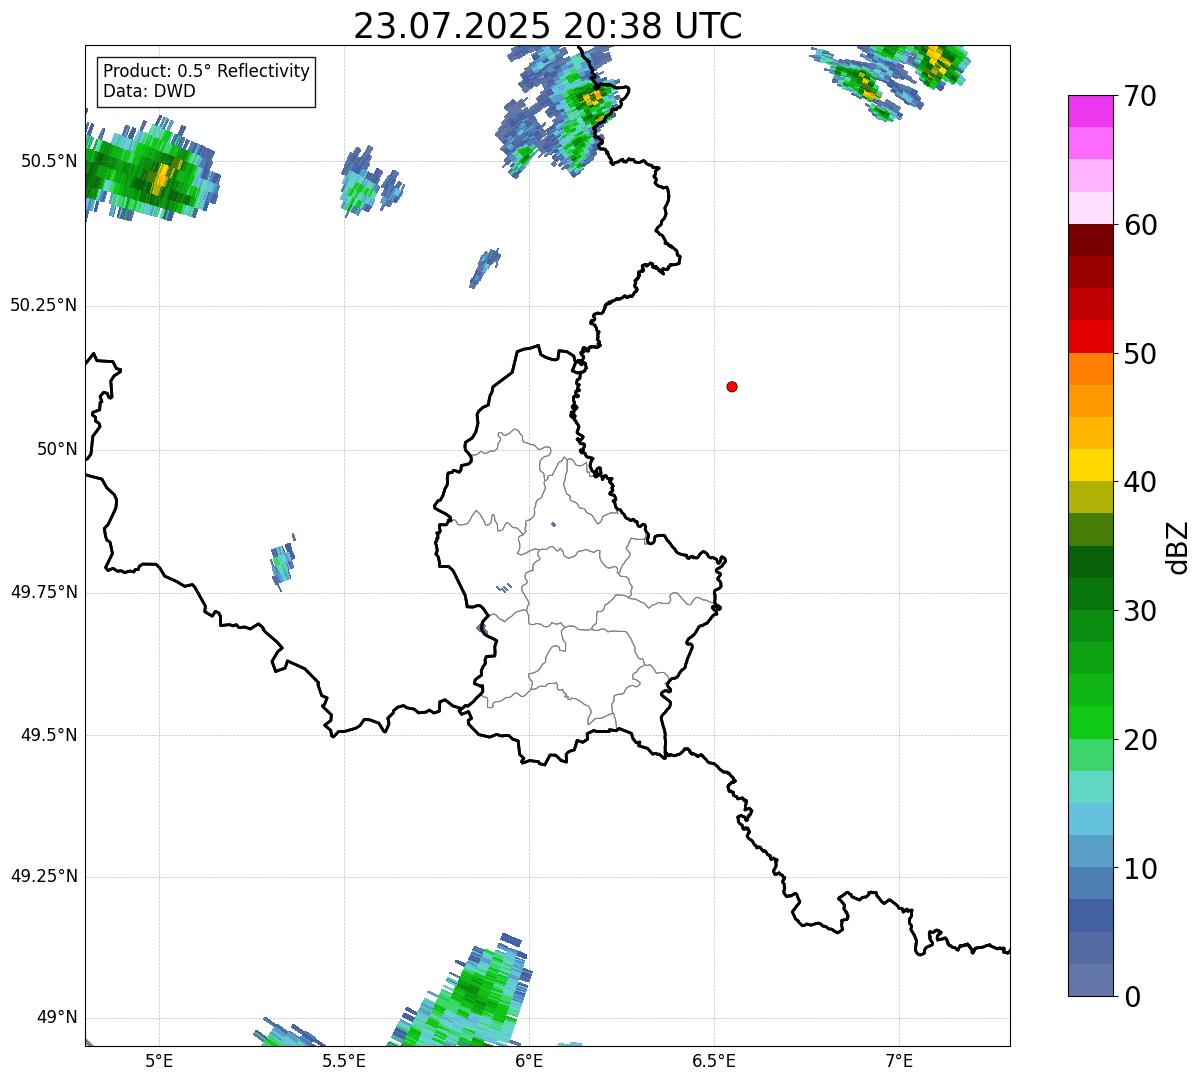1202x1081 pixels.
Task: Click the orange colorbar segment just below 50
Action: (1090, 369)
